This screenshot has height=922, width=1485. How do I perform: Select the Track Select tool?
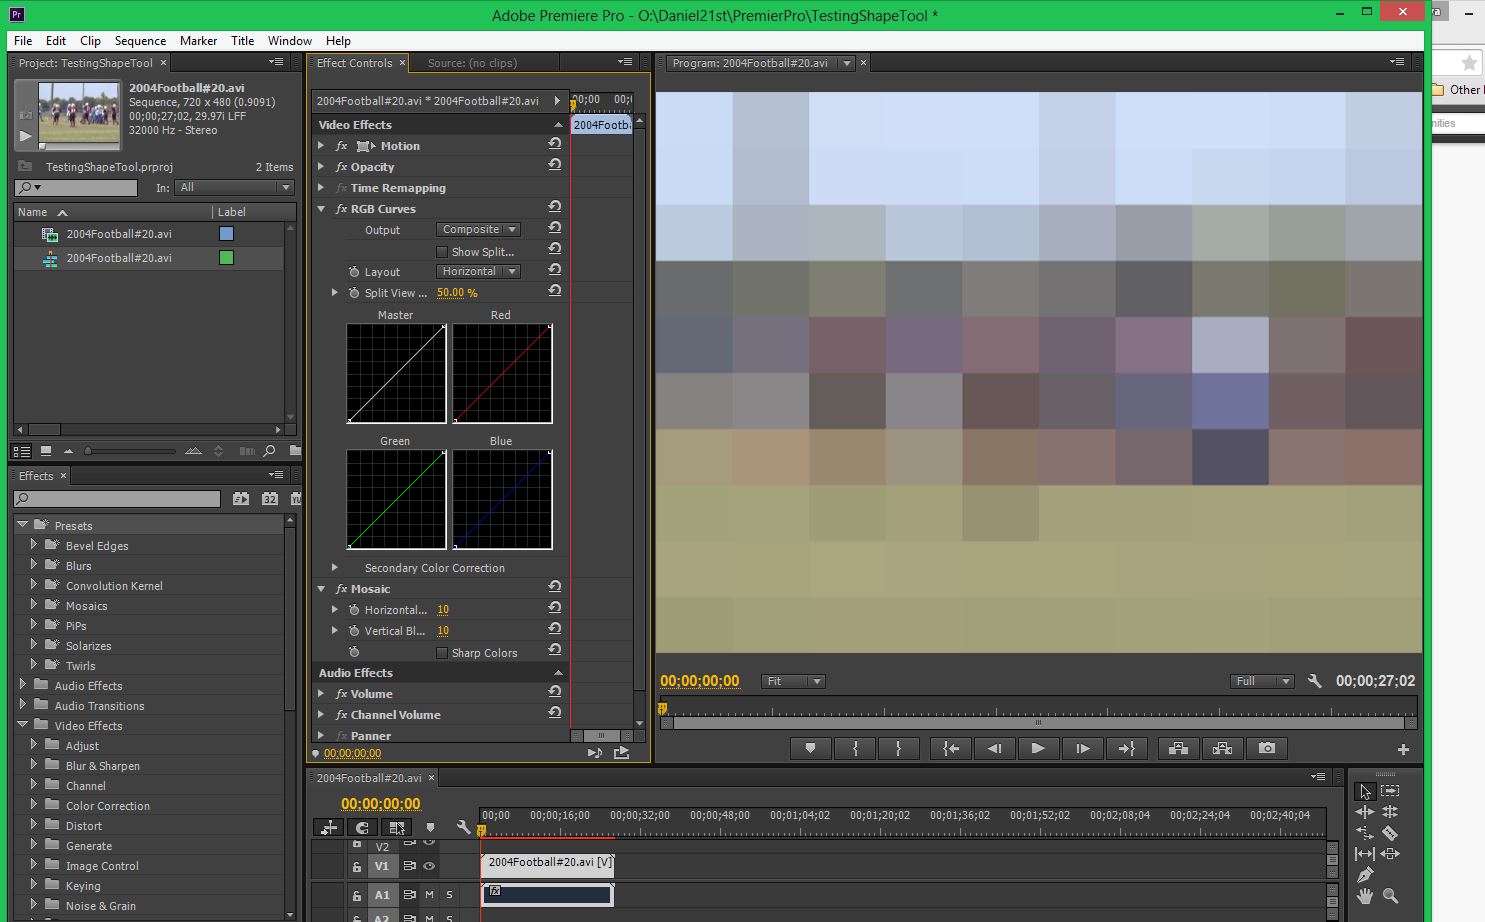click(x=1390, y=791)
